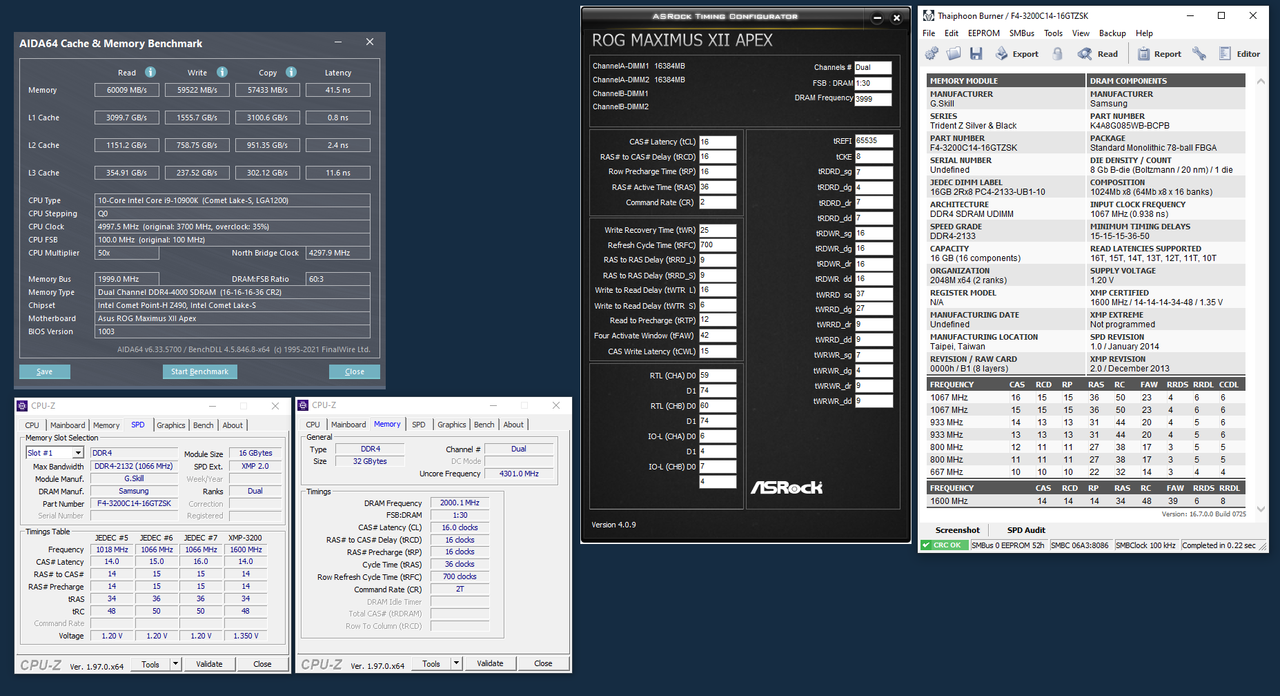Click the Close button in CPU-Z Memory window
The image size is (1280, 696).
[543, 664]
